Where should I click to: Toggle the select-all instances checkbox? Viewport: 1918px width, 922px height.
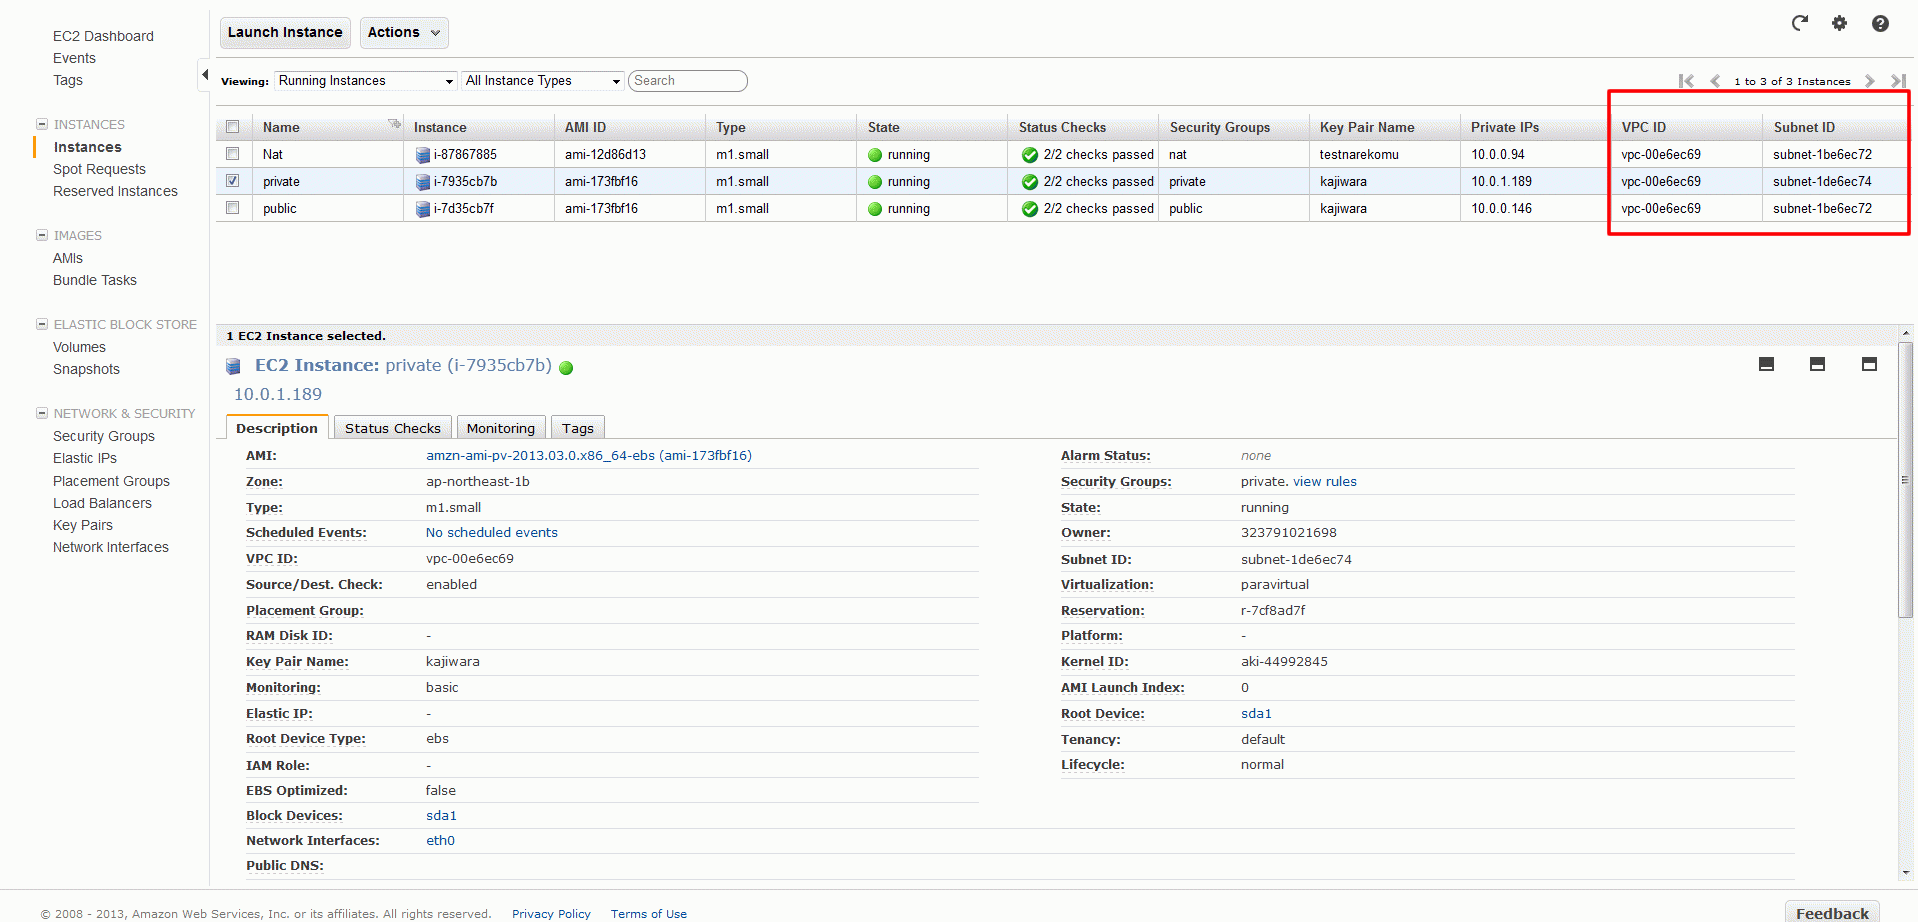(x=233, y=127)
